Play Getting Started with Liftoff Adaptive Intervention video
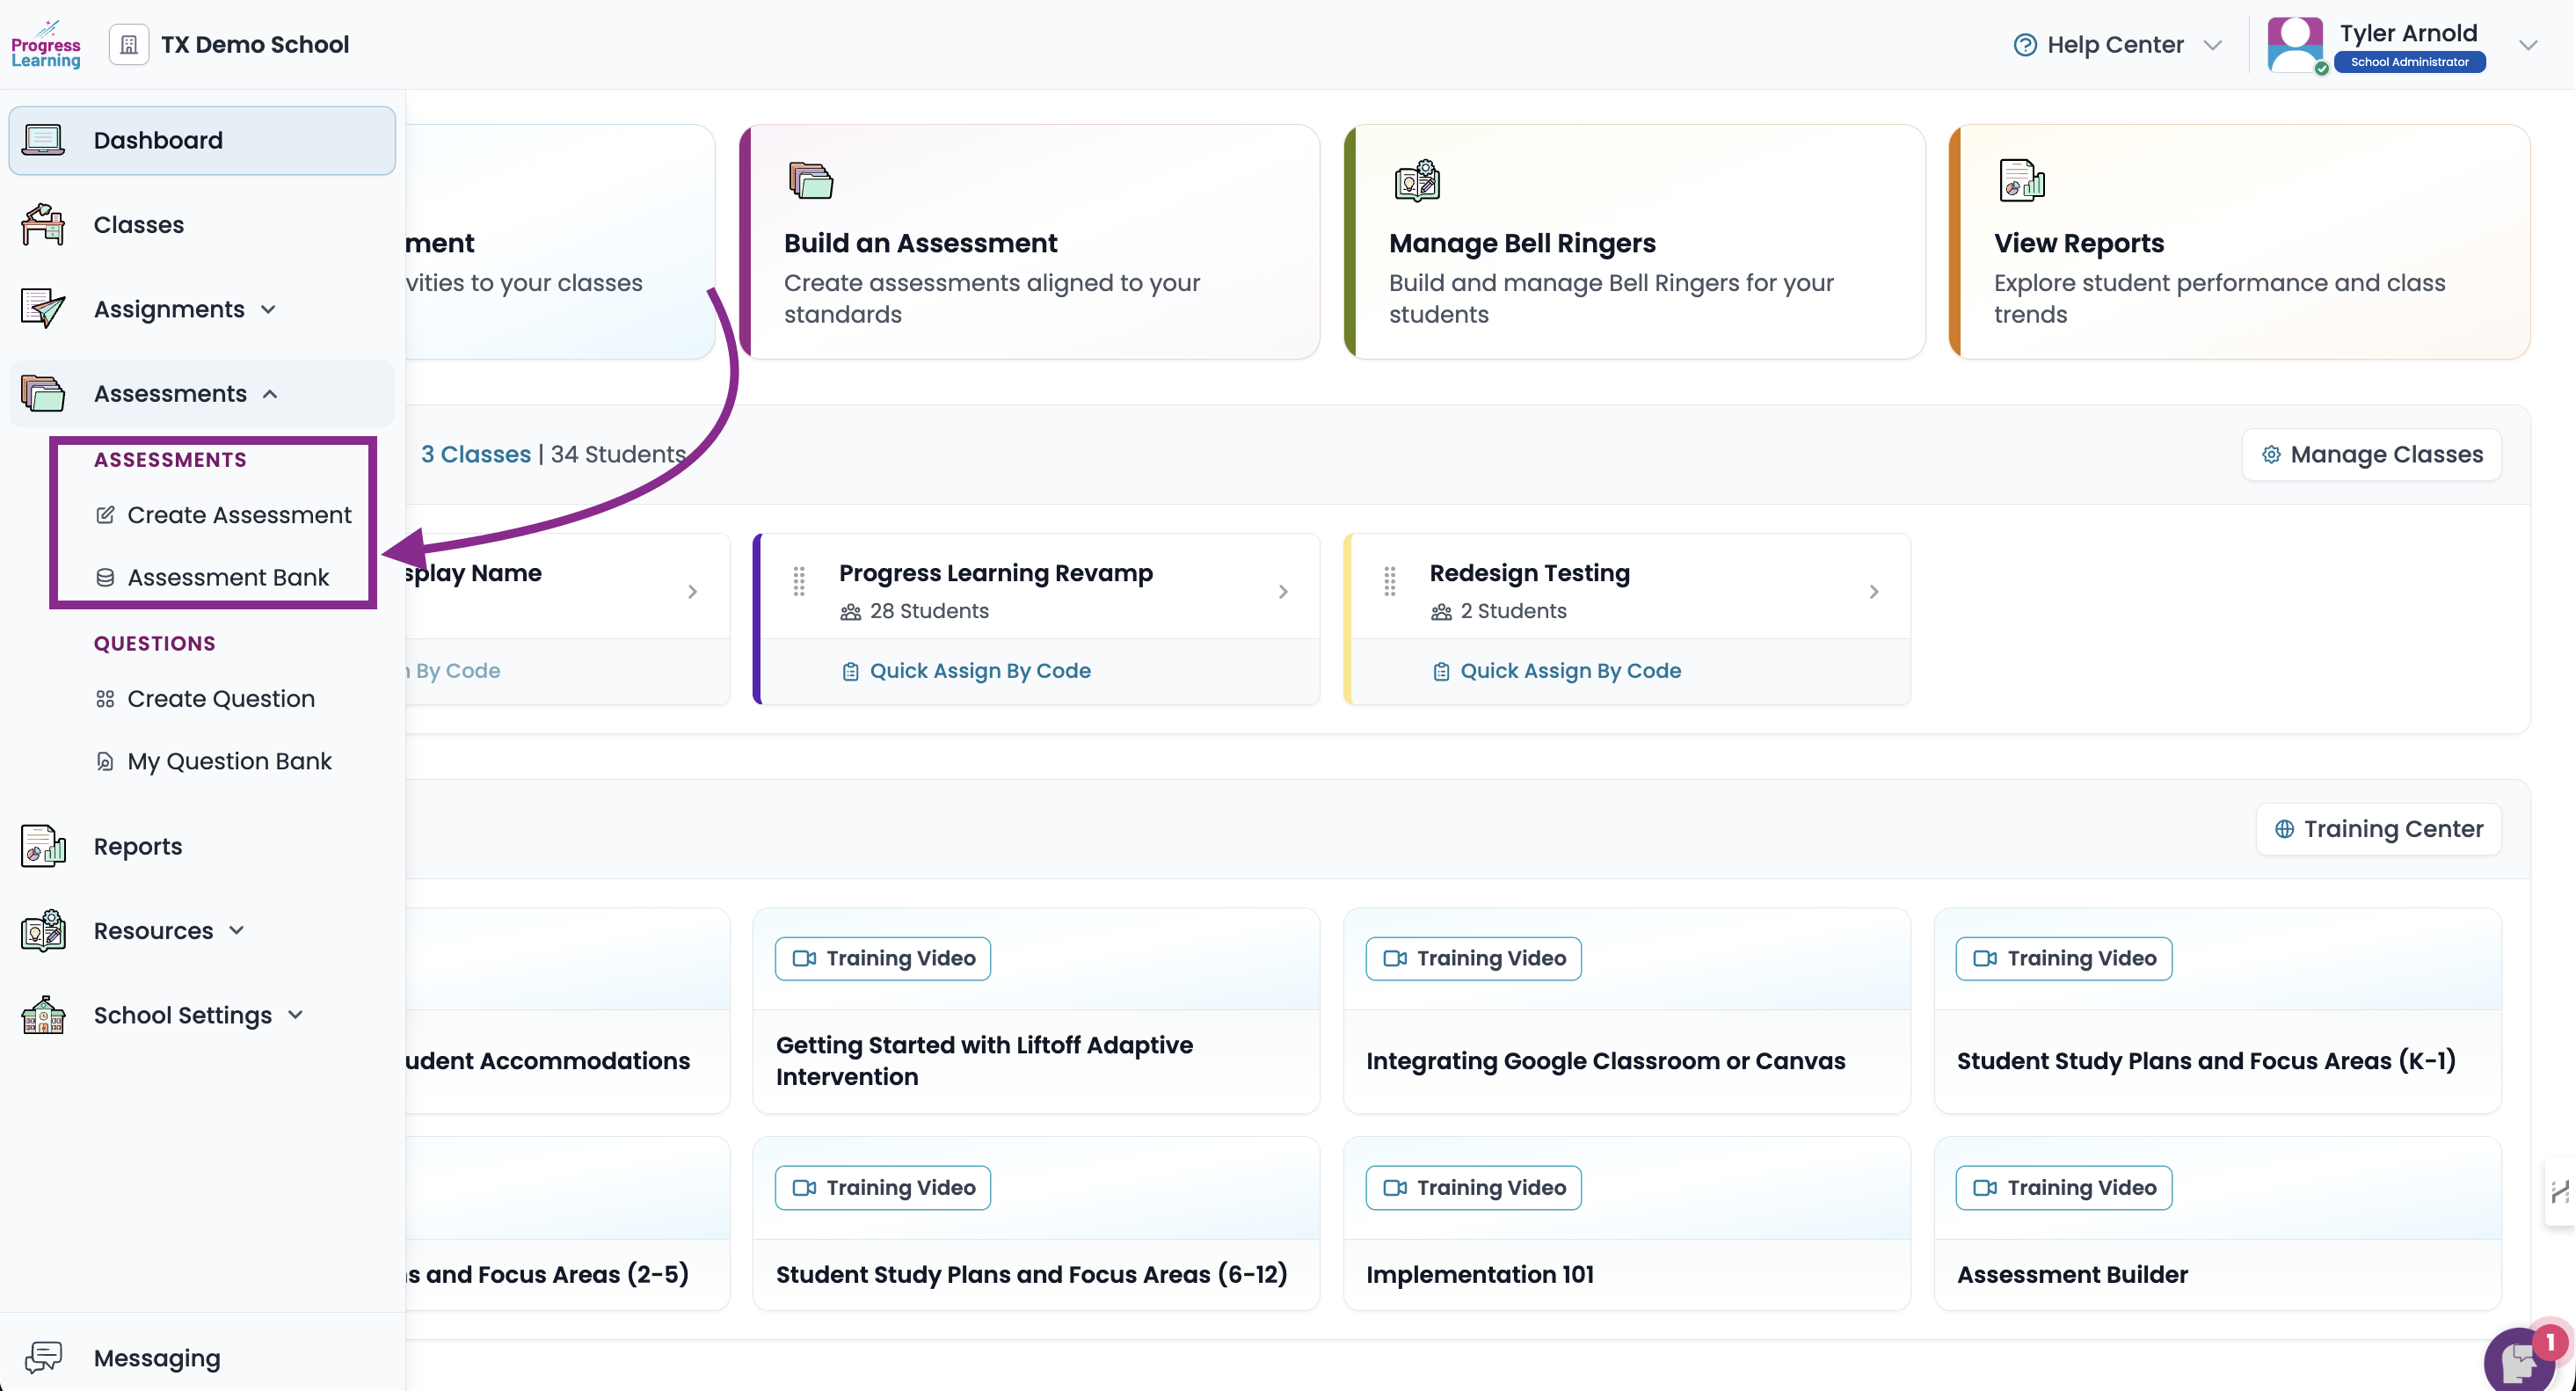Image resolution: width=2576 pixels, height=1391 pixels. [1036, 1011]
